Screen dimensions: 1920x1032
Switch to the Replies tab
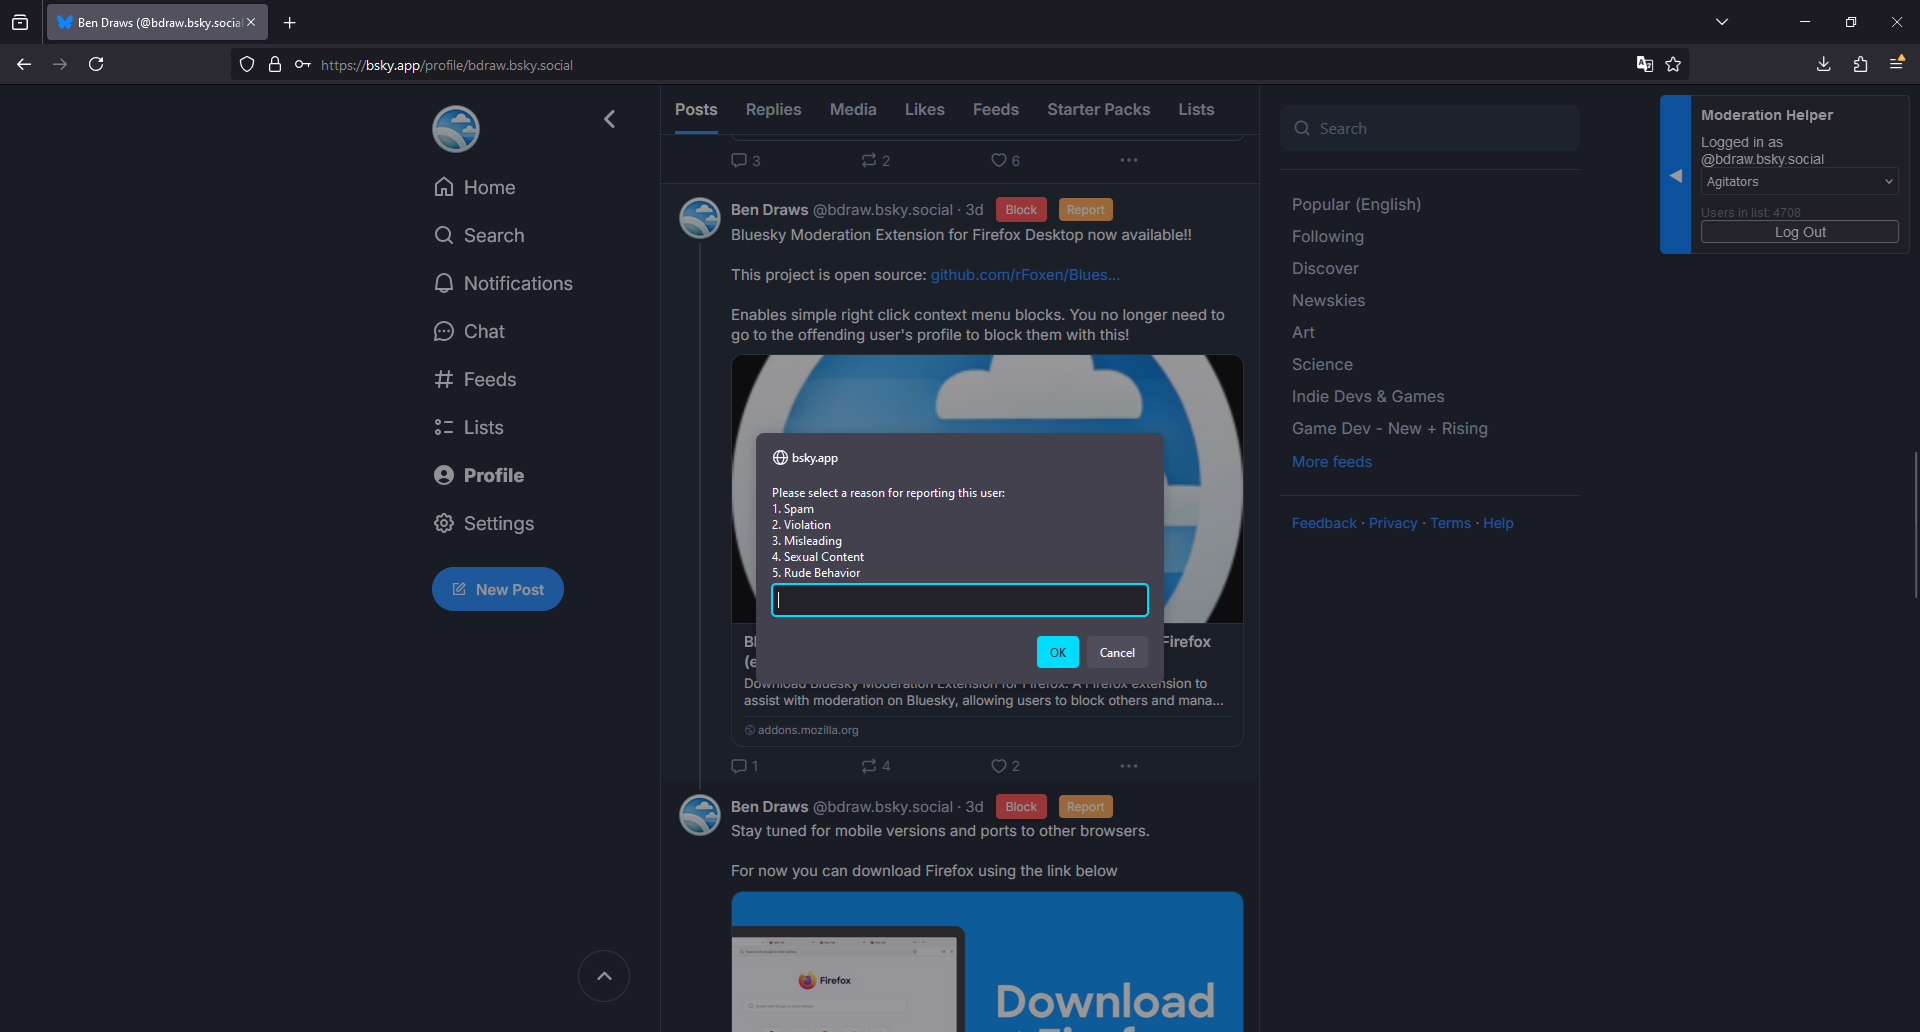point(773,110)
